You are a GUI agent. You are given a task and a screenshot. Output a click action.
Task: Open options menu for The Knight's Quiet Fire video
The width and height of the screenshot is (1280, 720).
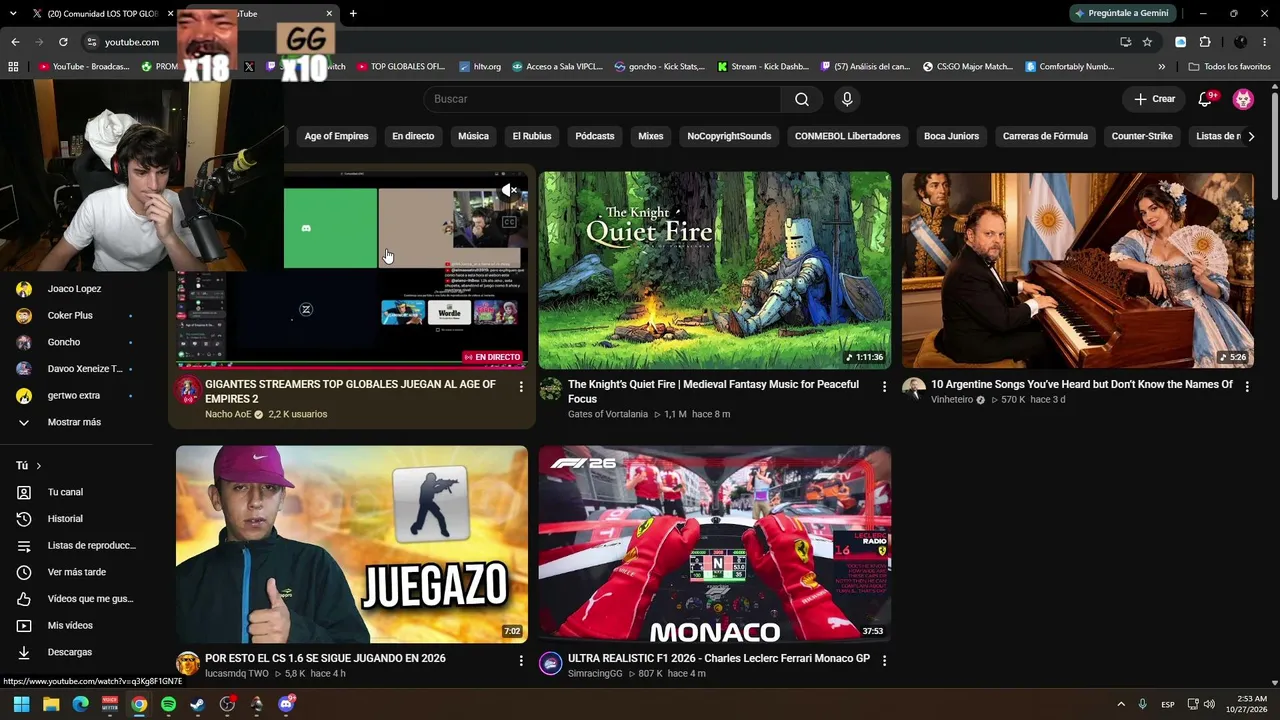point(884,386)
